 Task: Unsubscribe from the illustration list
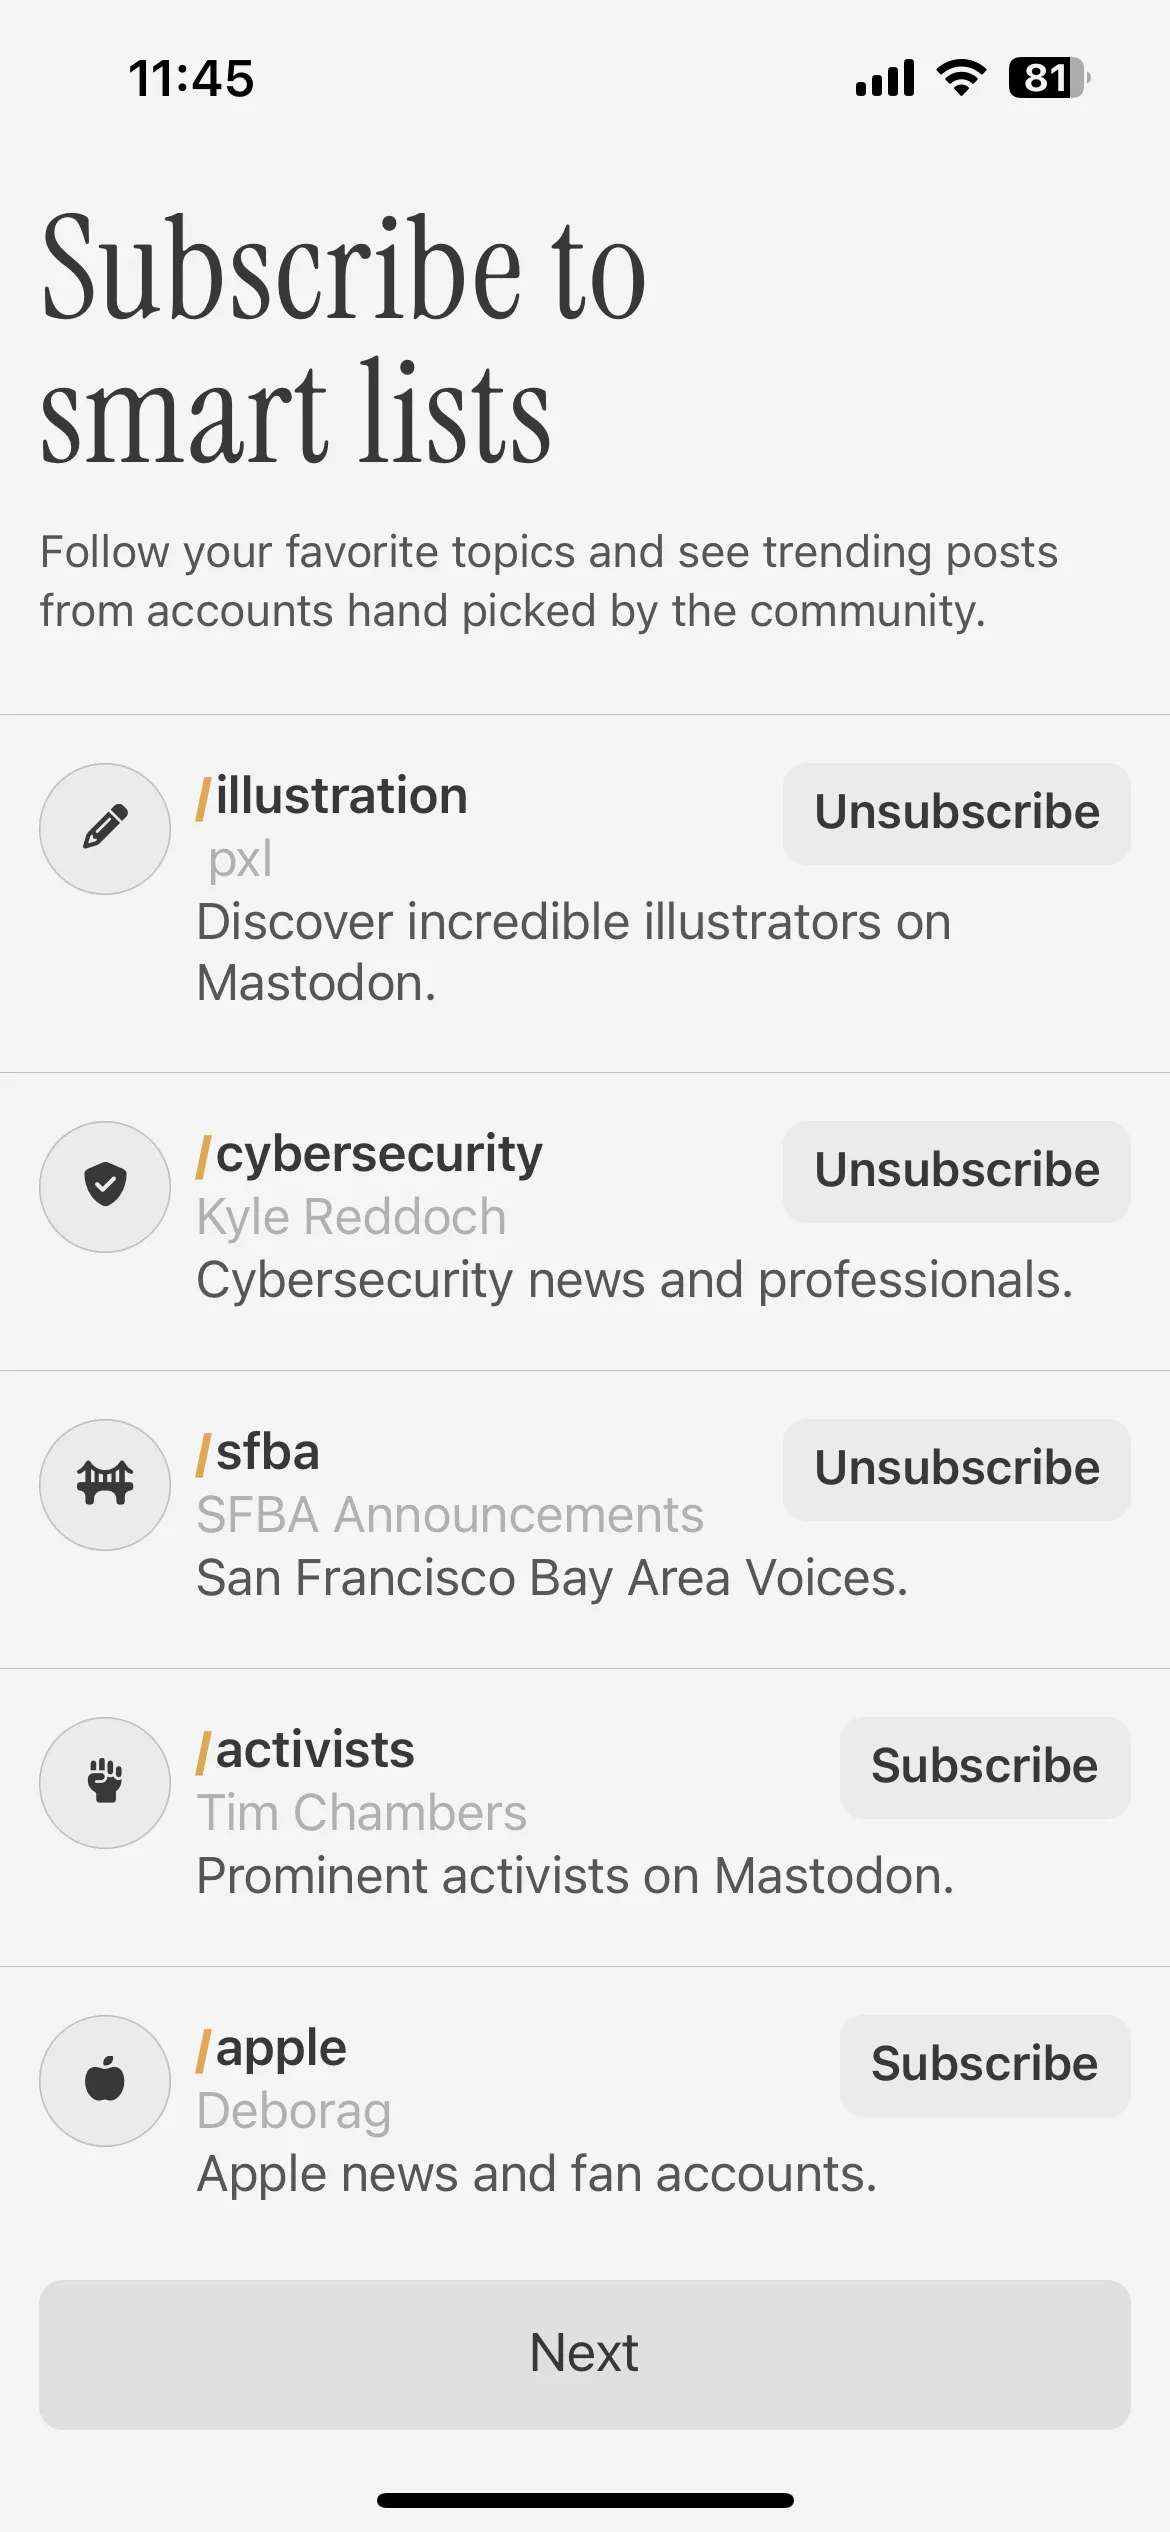pos(957,813)
